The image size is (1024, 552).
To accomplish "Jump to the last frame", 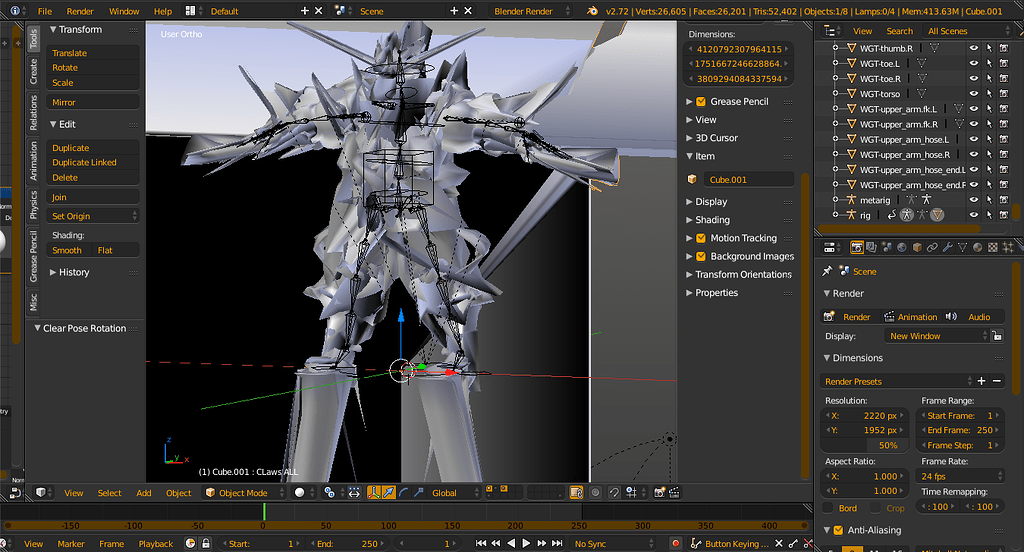I will point(557,544).
